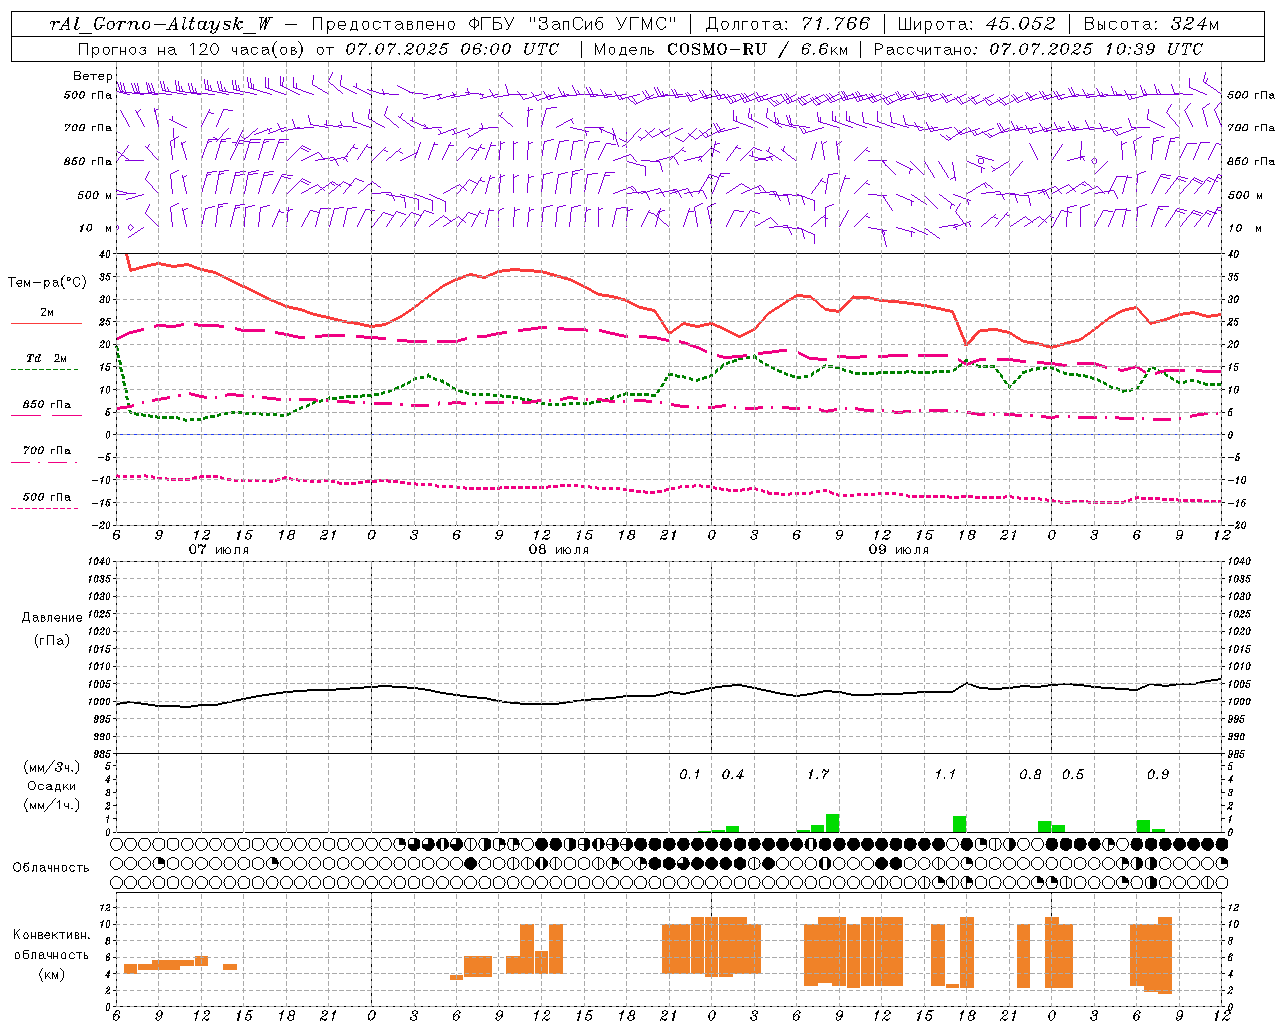Viewport: 1280px width, 1024px height.
Task: Click the 09 июля date label
Action: (x=898, y=550)
